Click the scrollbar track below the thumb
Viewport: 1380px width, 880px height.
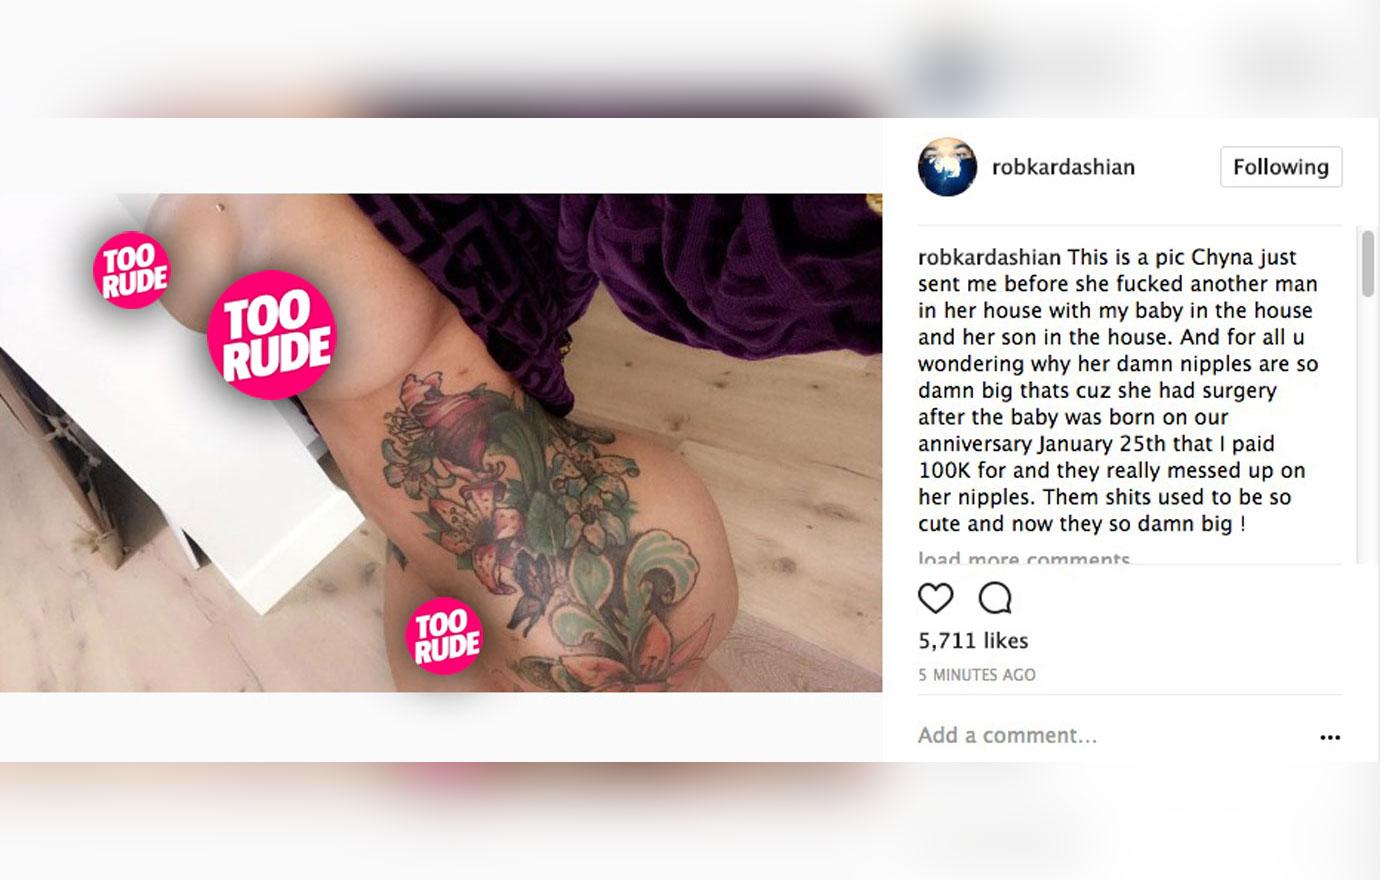pyautogui.click(x=1367, y=430)
